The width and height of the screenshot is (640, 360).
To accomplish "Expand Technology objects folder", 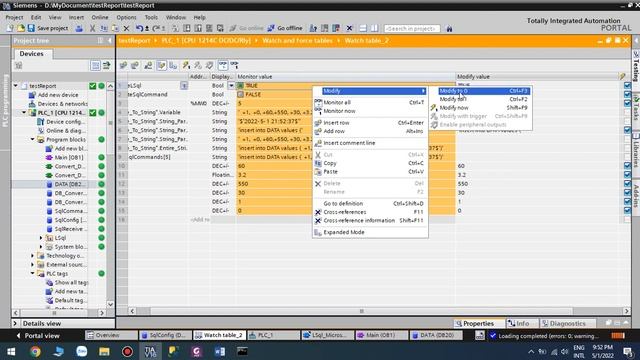I will [x=33, y=256].
